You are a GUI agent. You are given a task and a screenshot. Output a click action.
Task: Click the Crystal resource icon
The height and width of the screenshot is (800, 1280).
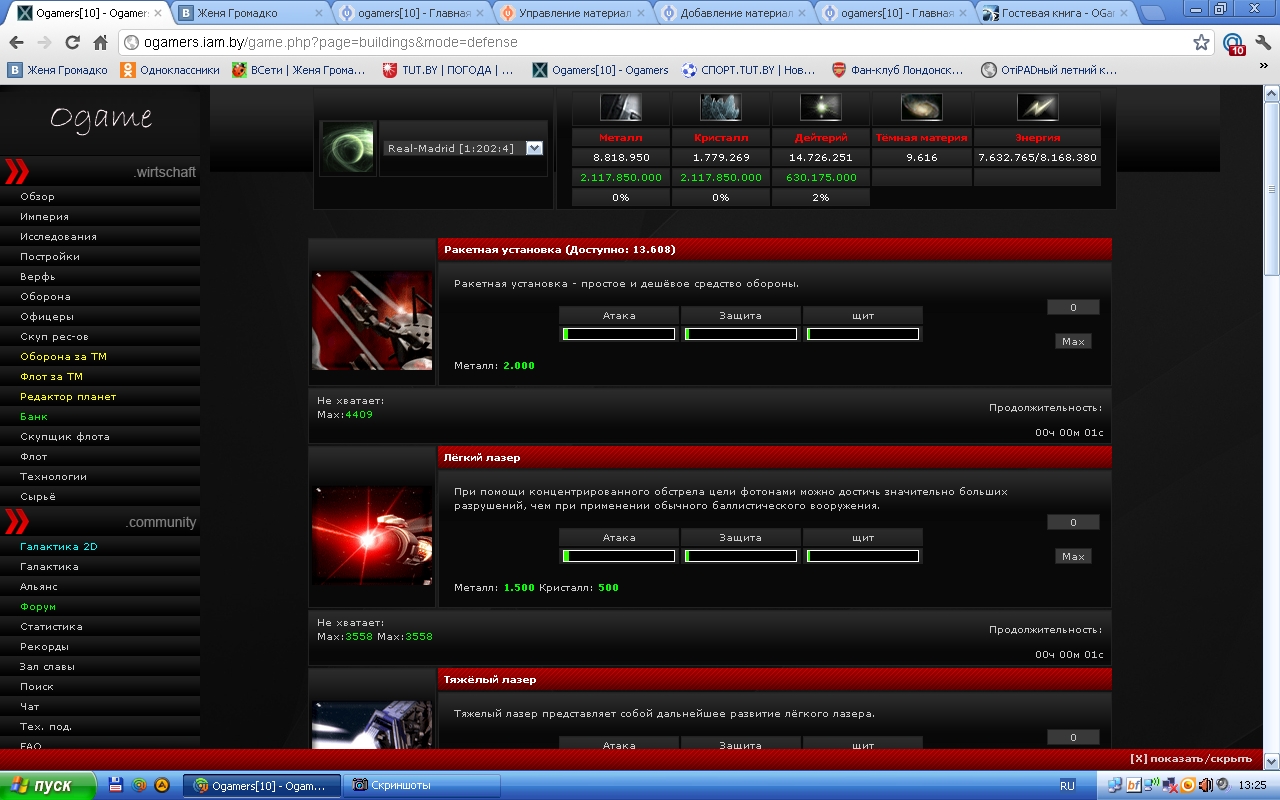pos(721,107)
